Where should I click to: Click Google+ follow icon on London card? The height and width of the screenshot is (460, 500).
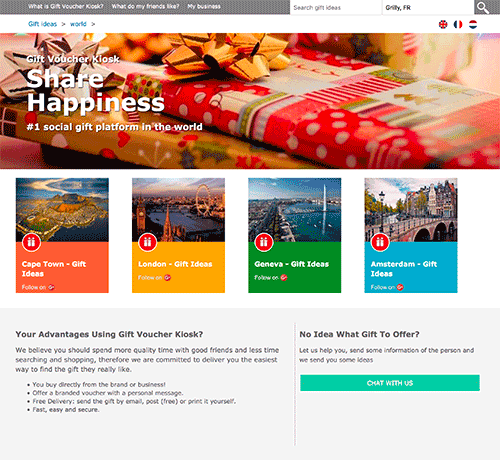167,277
